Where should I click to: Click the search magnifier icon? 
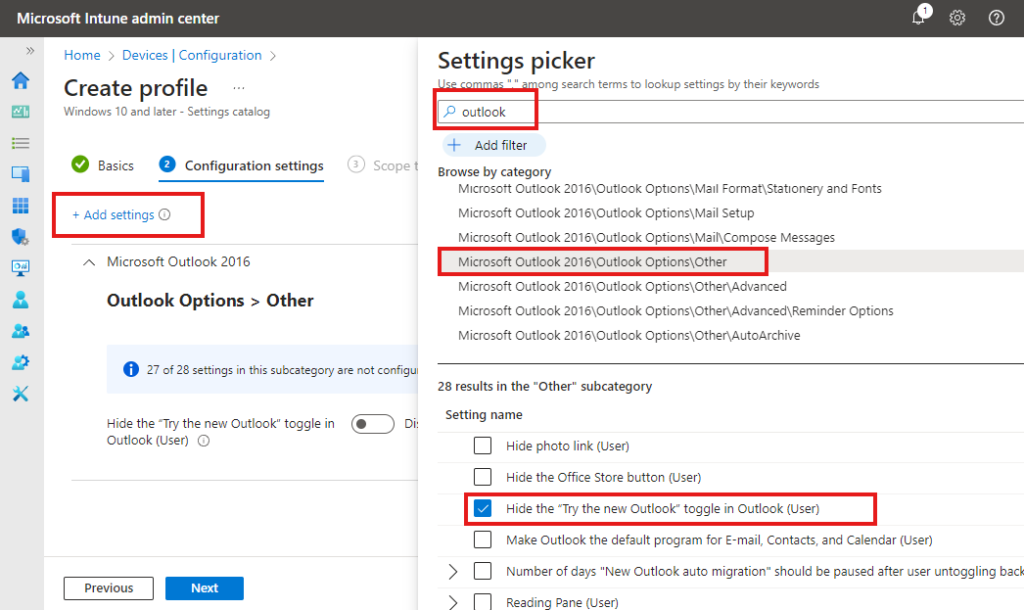(450, 112)
